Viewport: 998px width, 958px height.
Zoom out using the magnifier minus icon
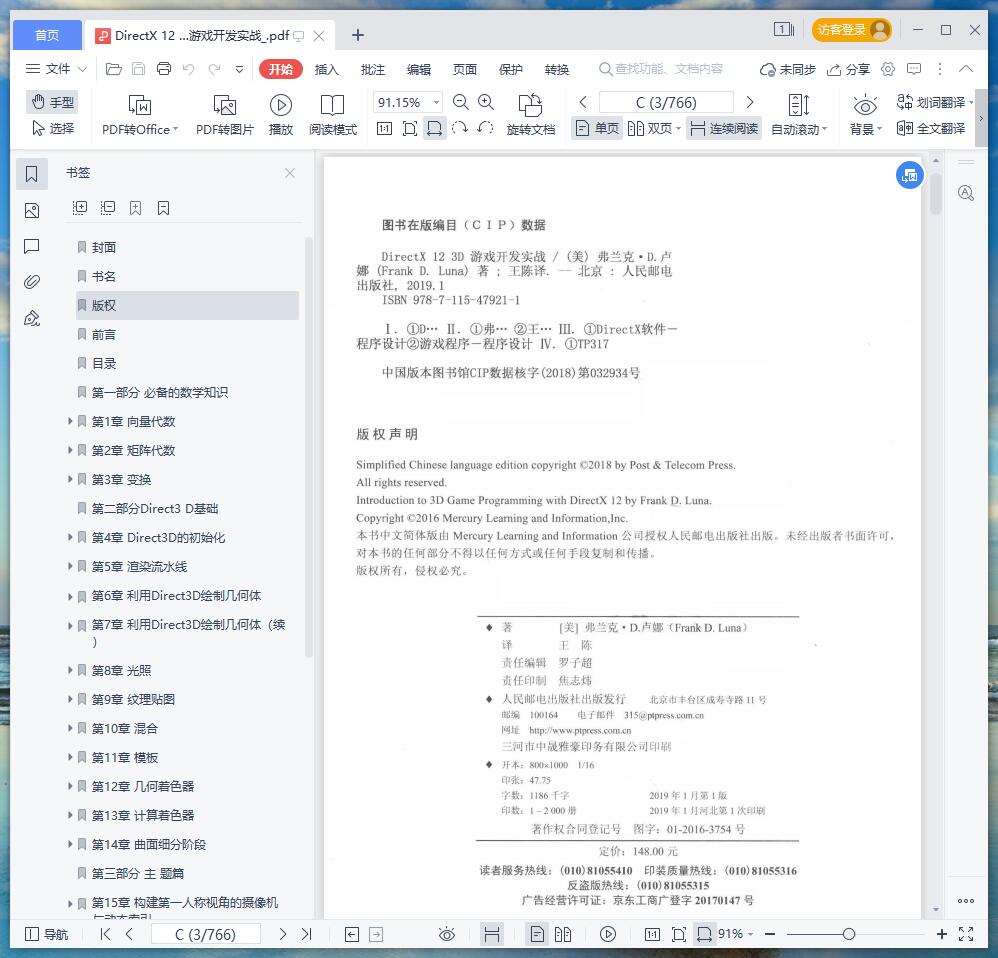[x=460, y=102]
